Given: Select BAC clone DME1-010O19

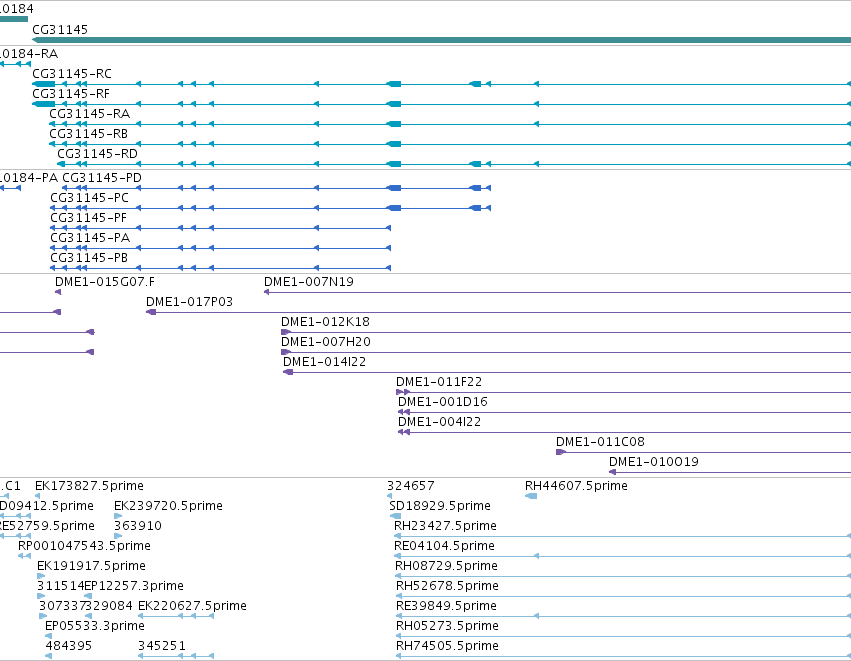Looking at the screenshot, I should [653, 463].
